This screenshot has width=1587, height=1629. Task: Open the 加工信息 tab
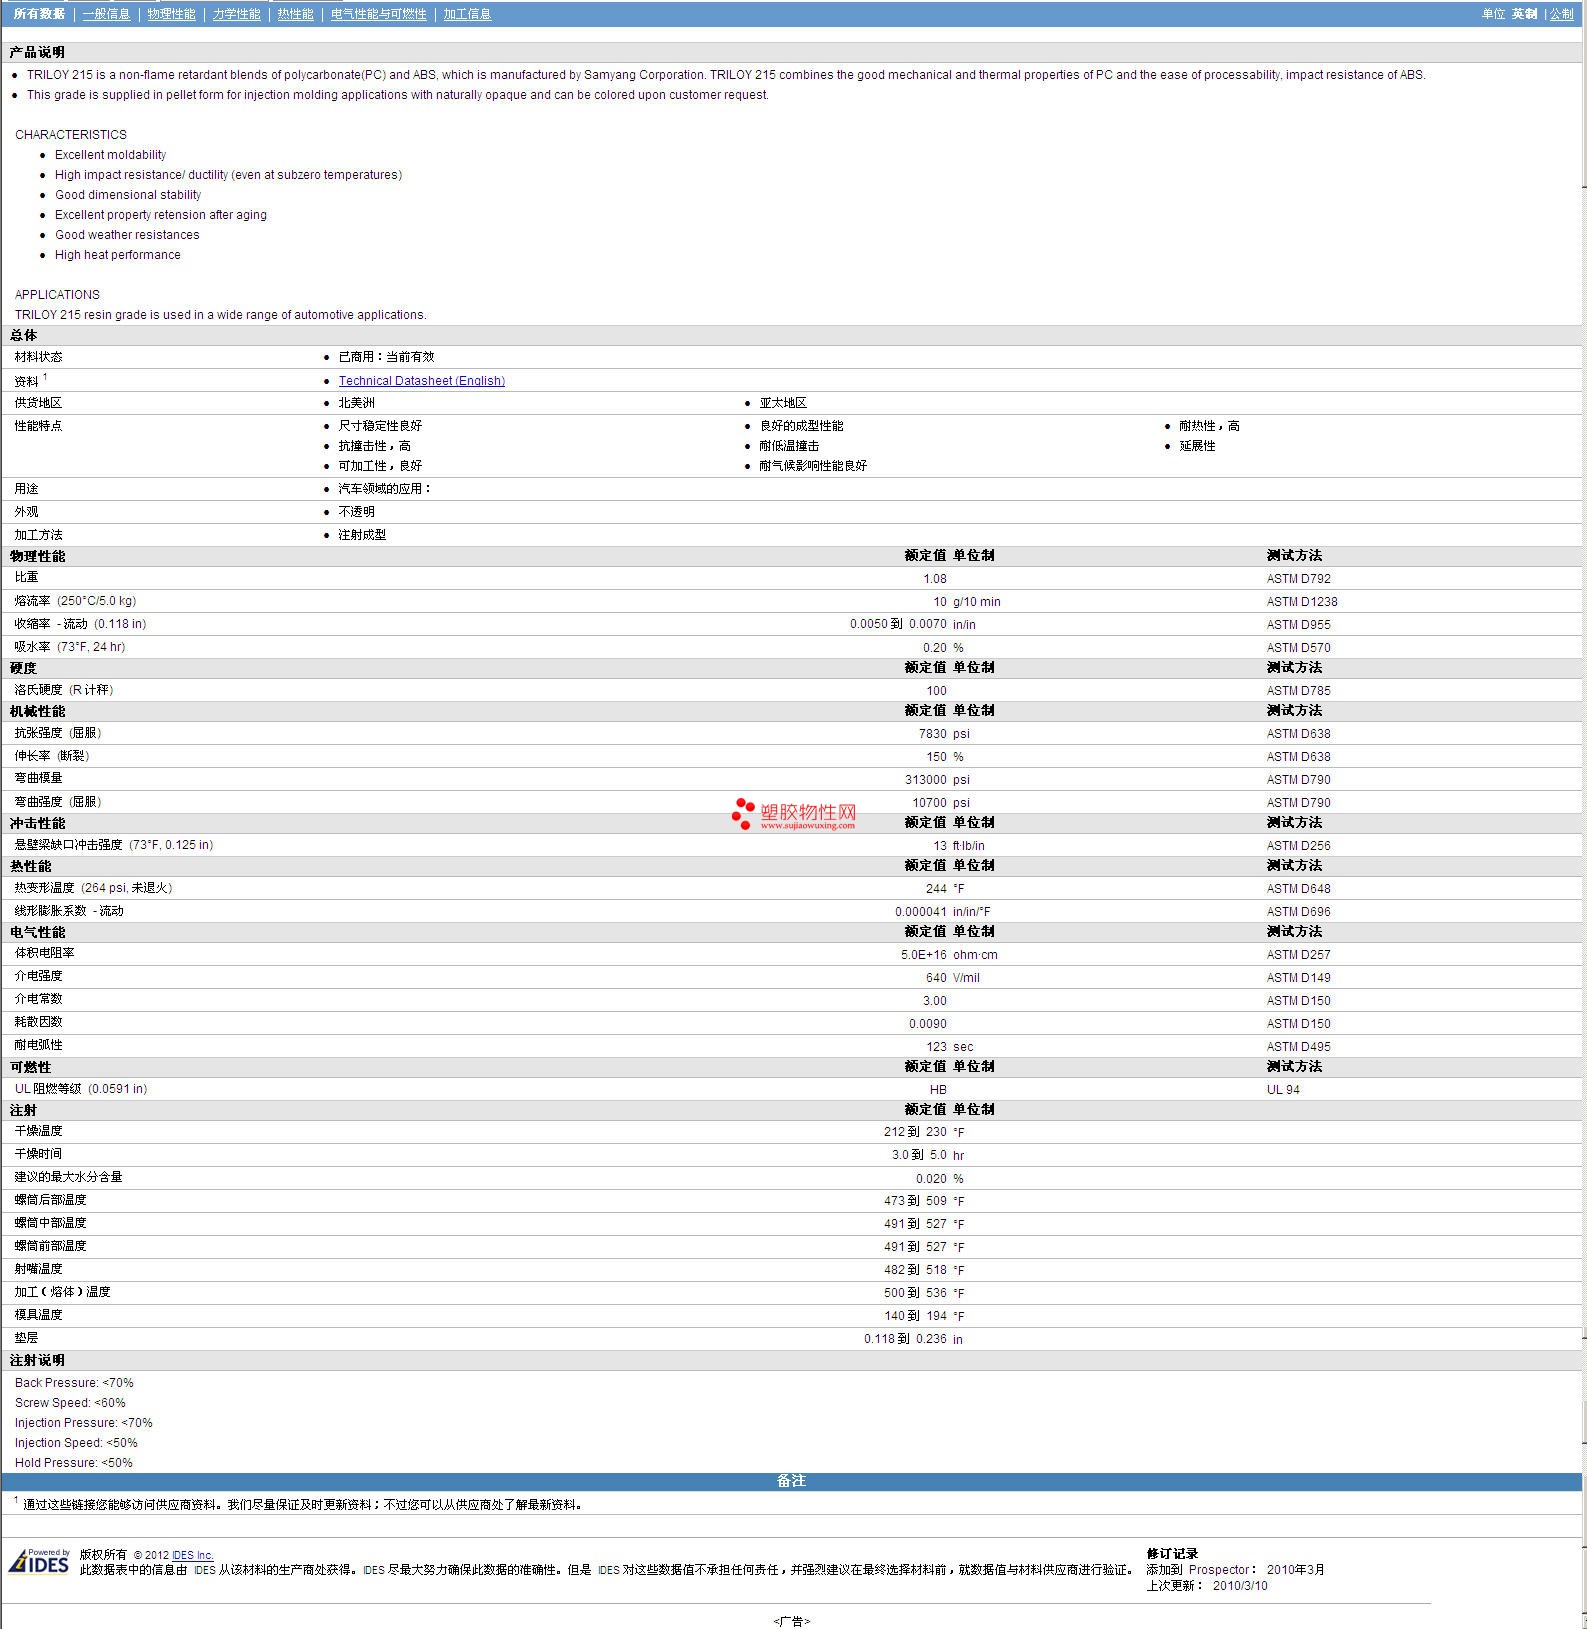467,14
